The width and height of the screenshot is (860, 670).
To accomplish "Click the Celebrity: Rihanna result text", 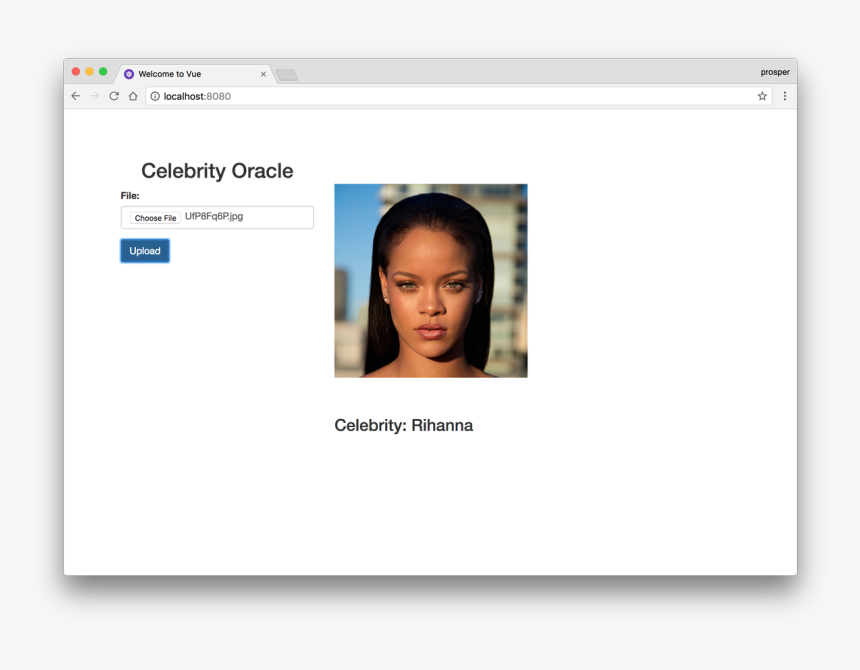I will click(x=403, y=425).
